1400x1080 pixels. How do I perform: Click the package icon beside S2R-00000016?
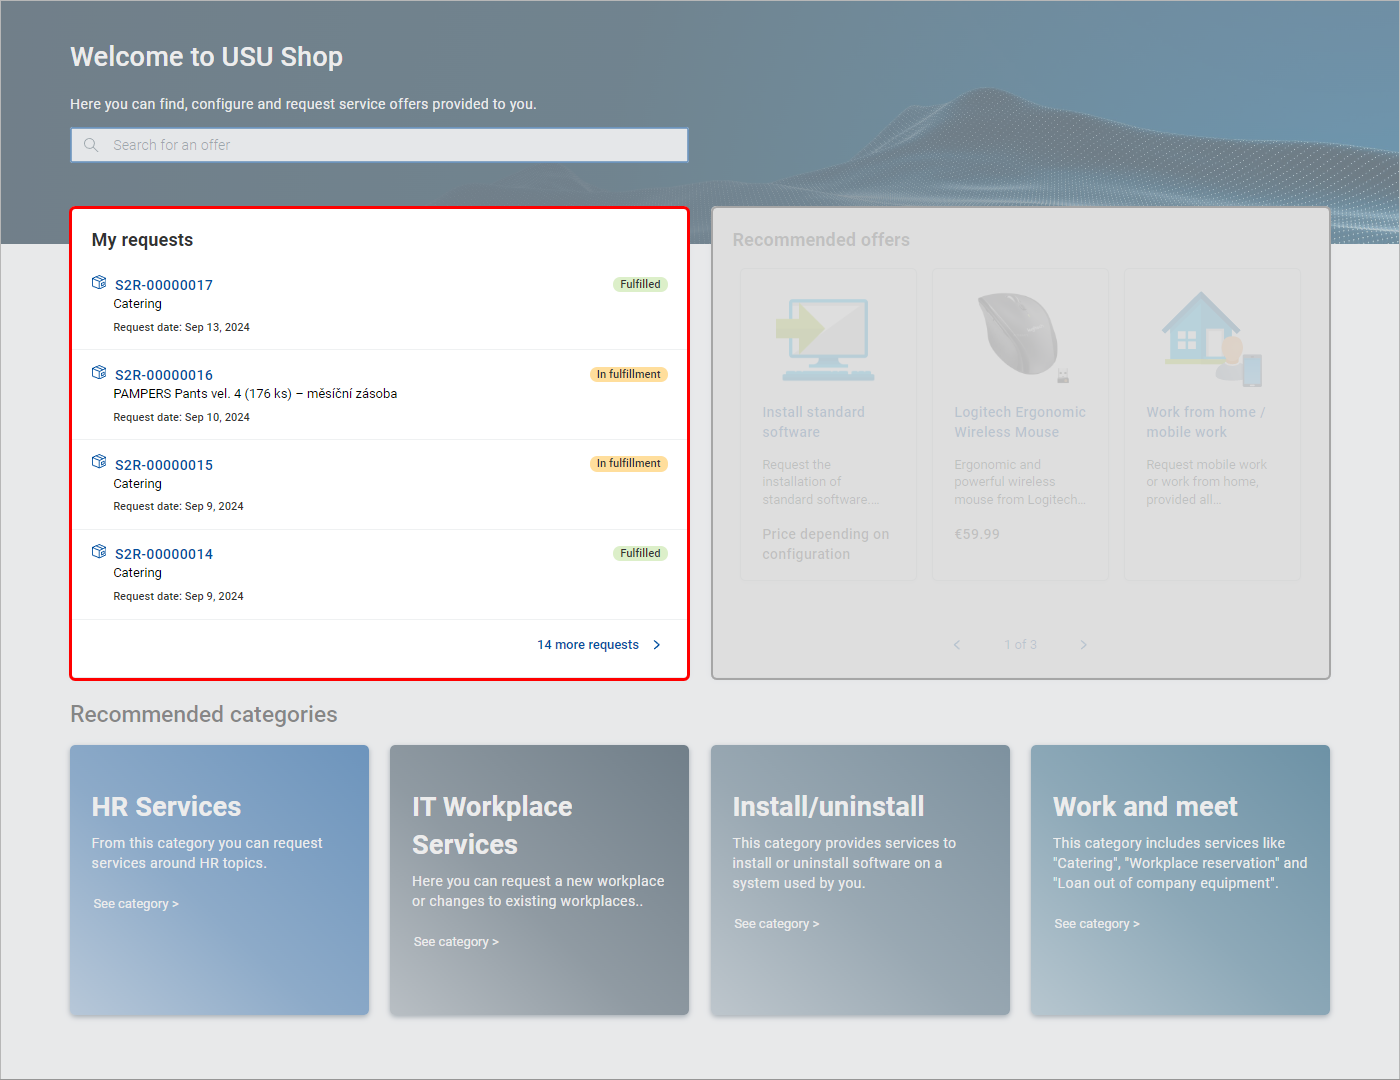[x=99, y=373]
